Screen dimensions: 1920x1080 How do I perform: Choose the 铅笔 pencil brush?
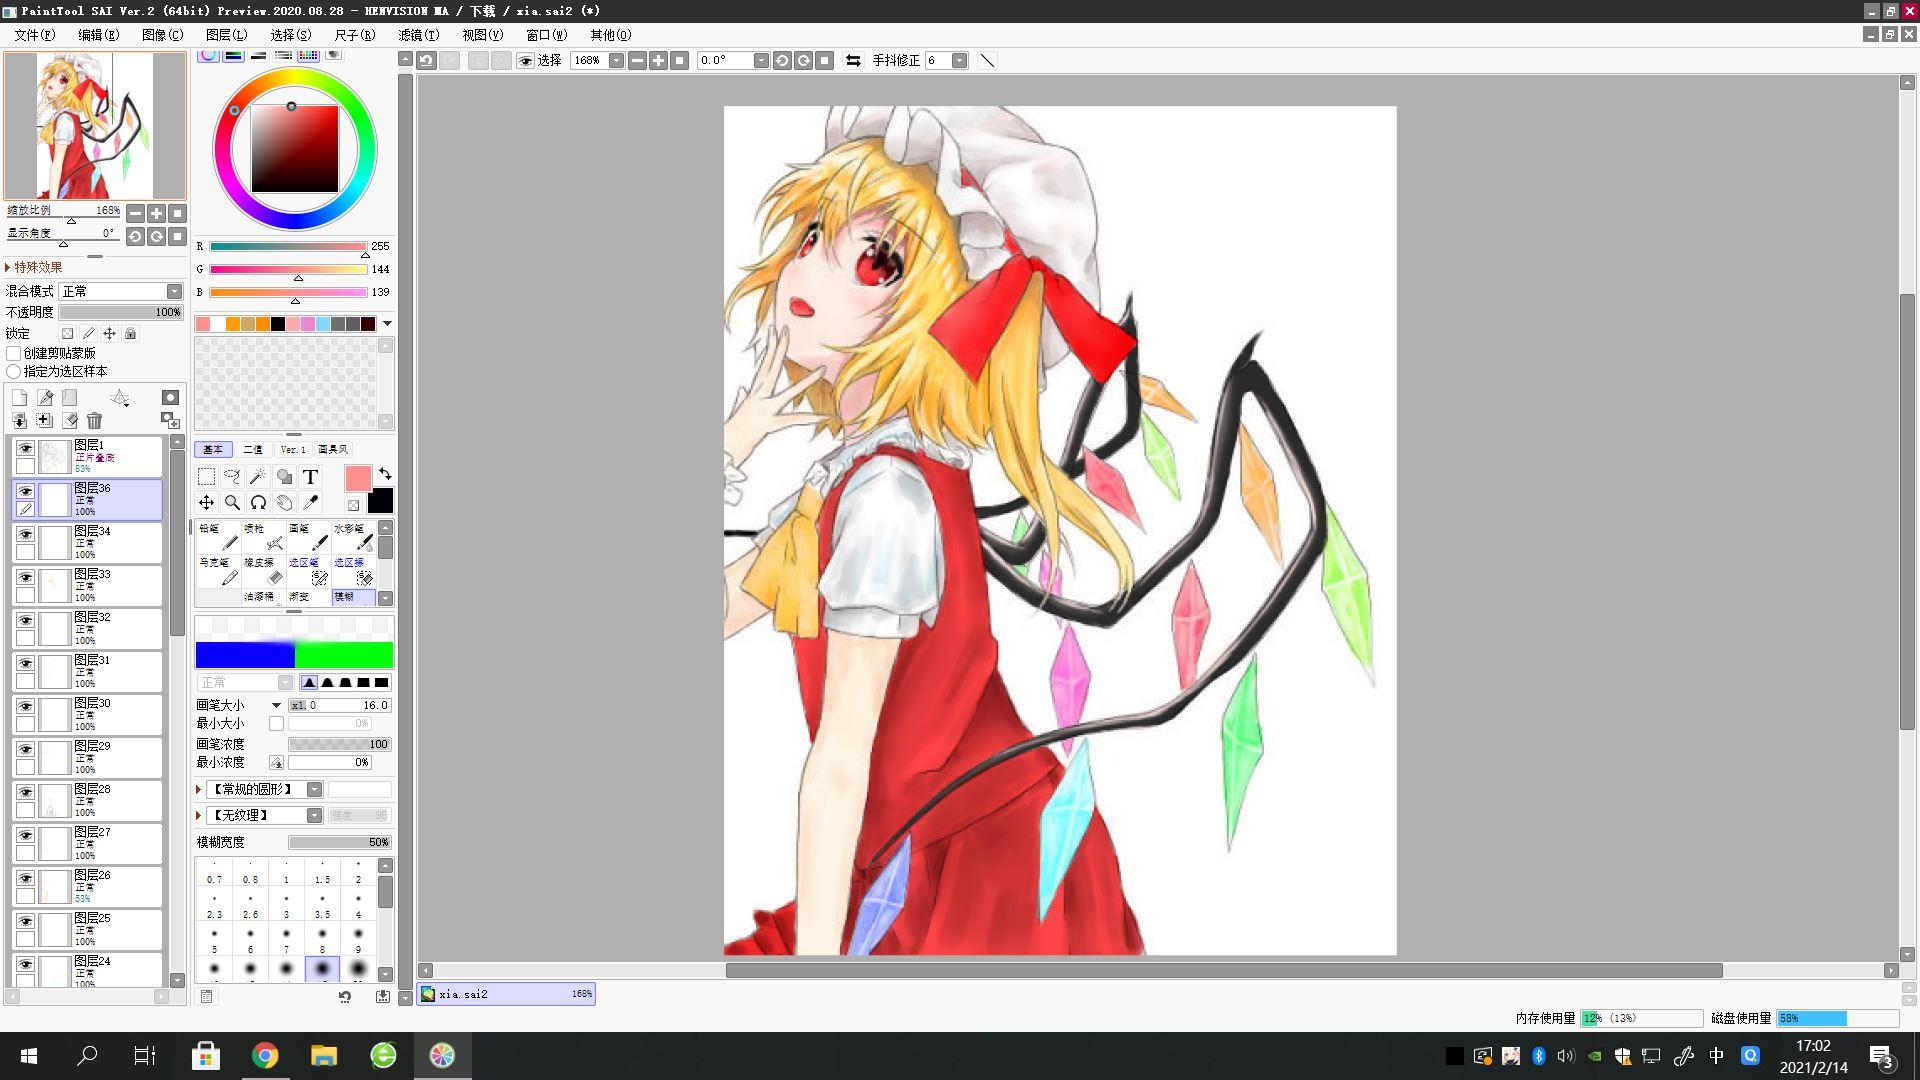(218, 537)
